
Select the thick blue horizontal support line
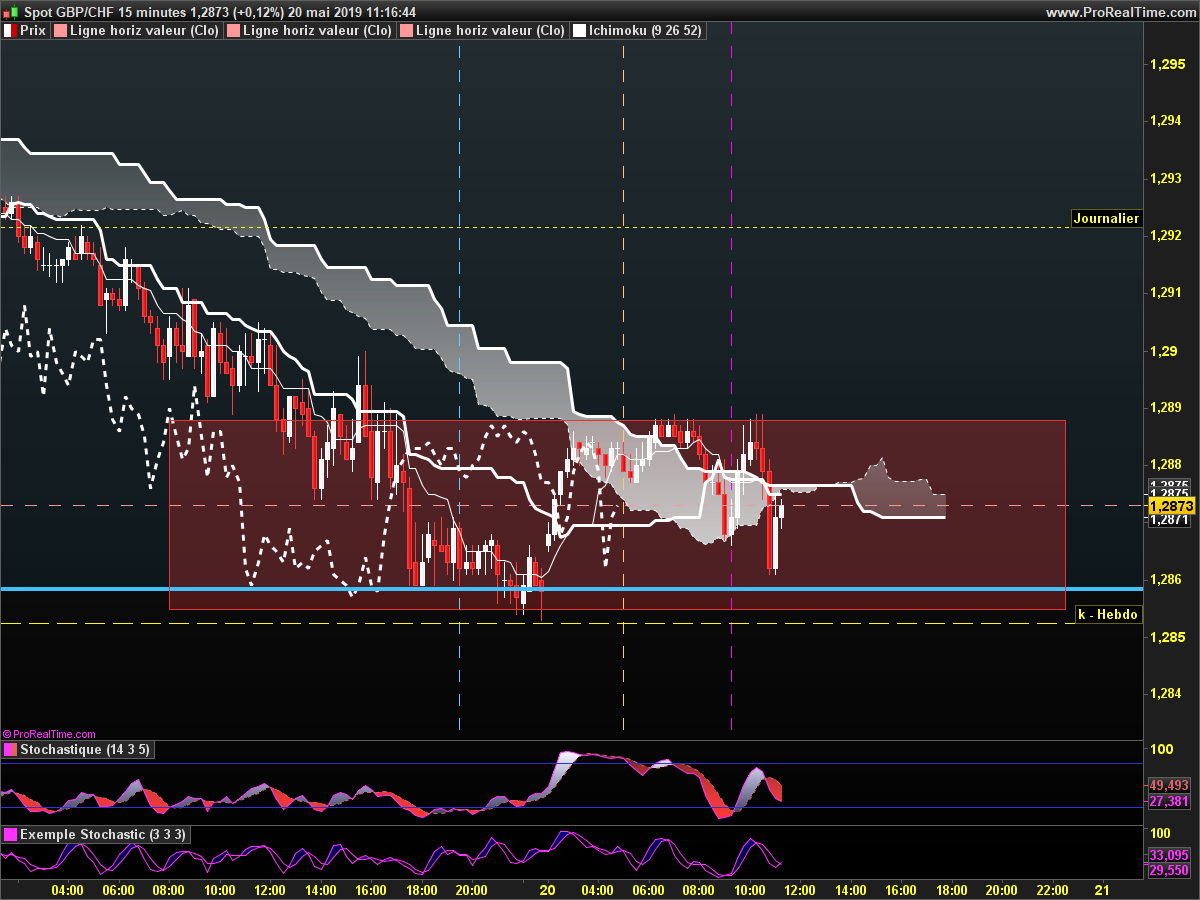[570, 589]
